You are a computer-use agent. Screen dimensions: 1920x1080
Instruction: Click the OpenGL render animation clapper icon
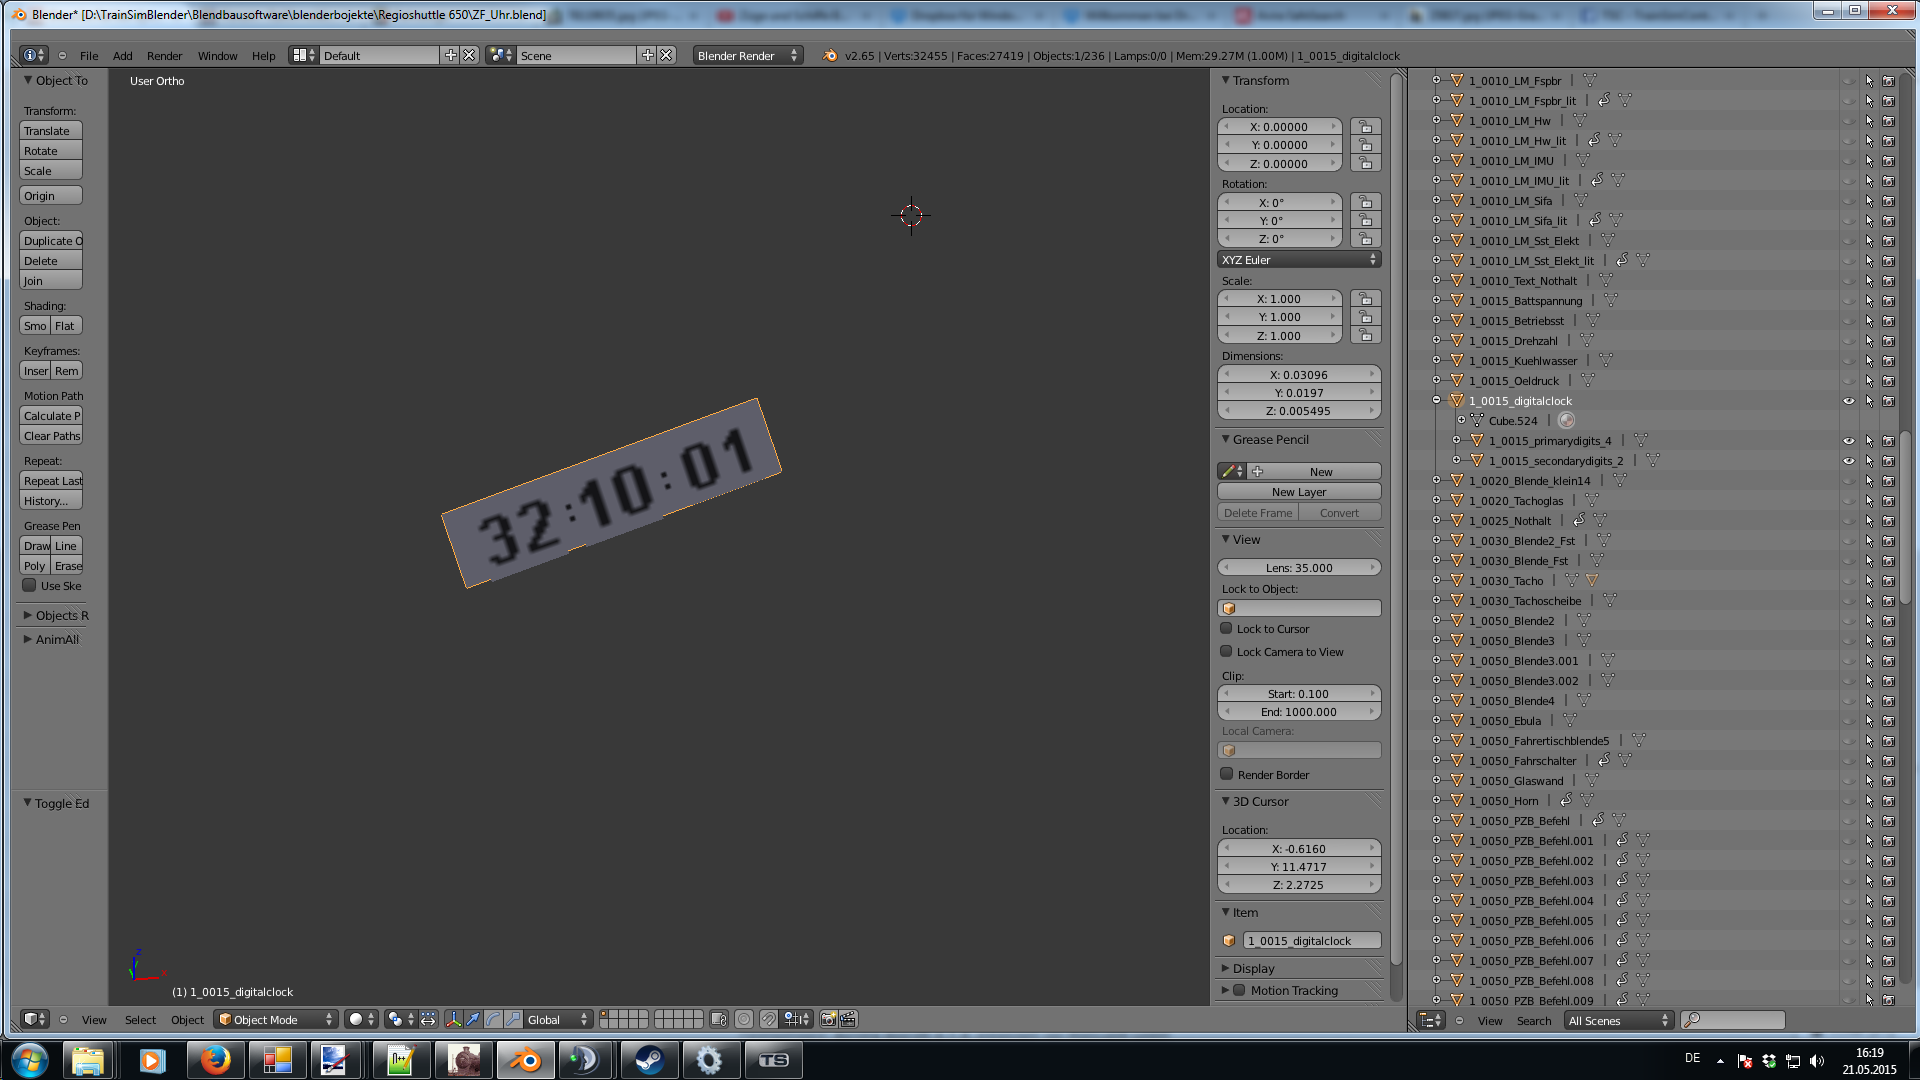[848, 1019]
